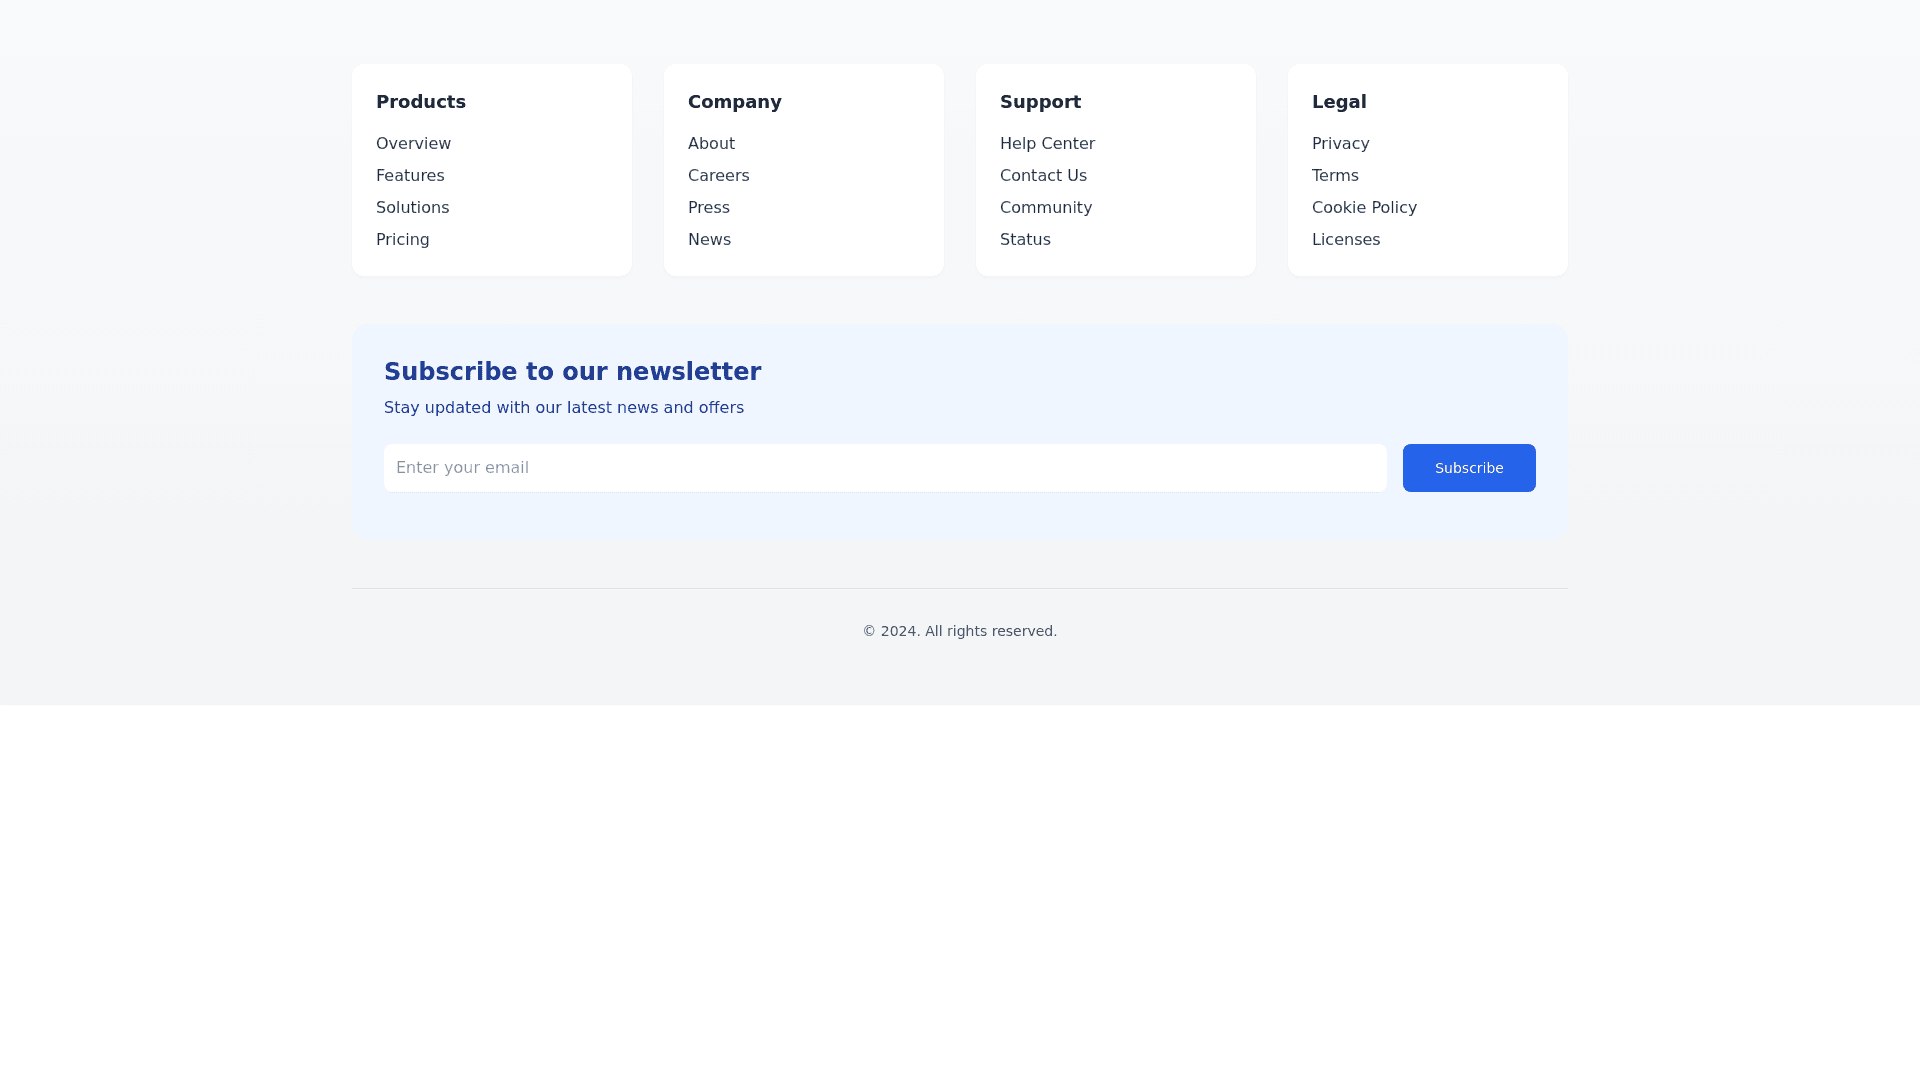View the Terms link
This screenshot has height=1080, width=1920.
pos(1335,176)
